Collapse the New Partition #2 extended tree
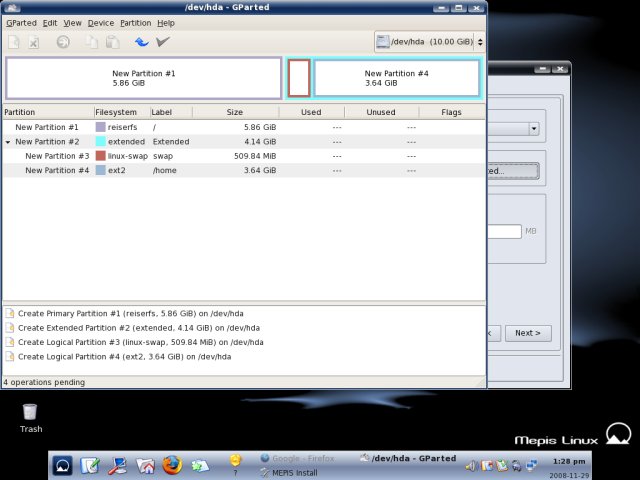This screenshot has height=480, width=640. [8, 142]
